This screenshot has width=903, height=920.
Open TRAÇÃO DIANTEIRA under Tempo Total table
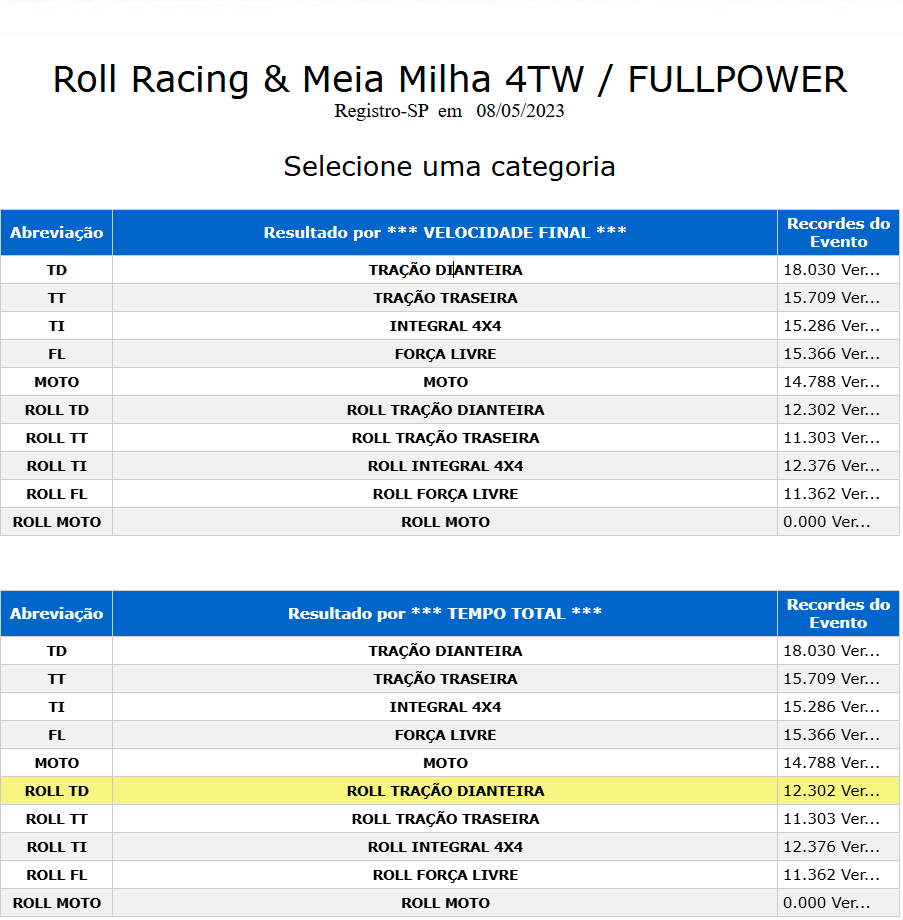445,651
